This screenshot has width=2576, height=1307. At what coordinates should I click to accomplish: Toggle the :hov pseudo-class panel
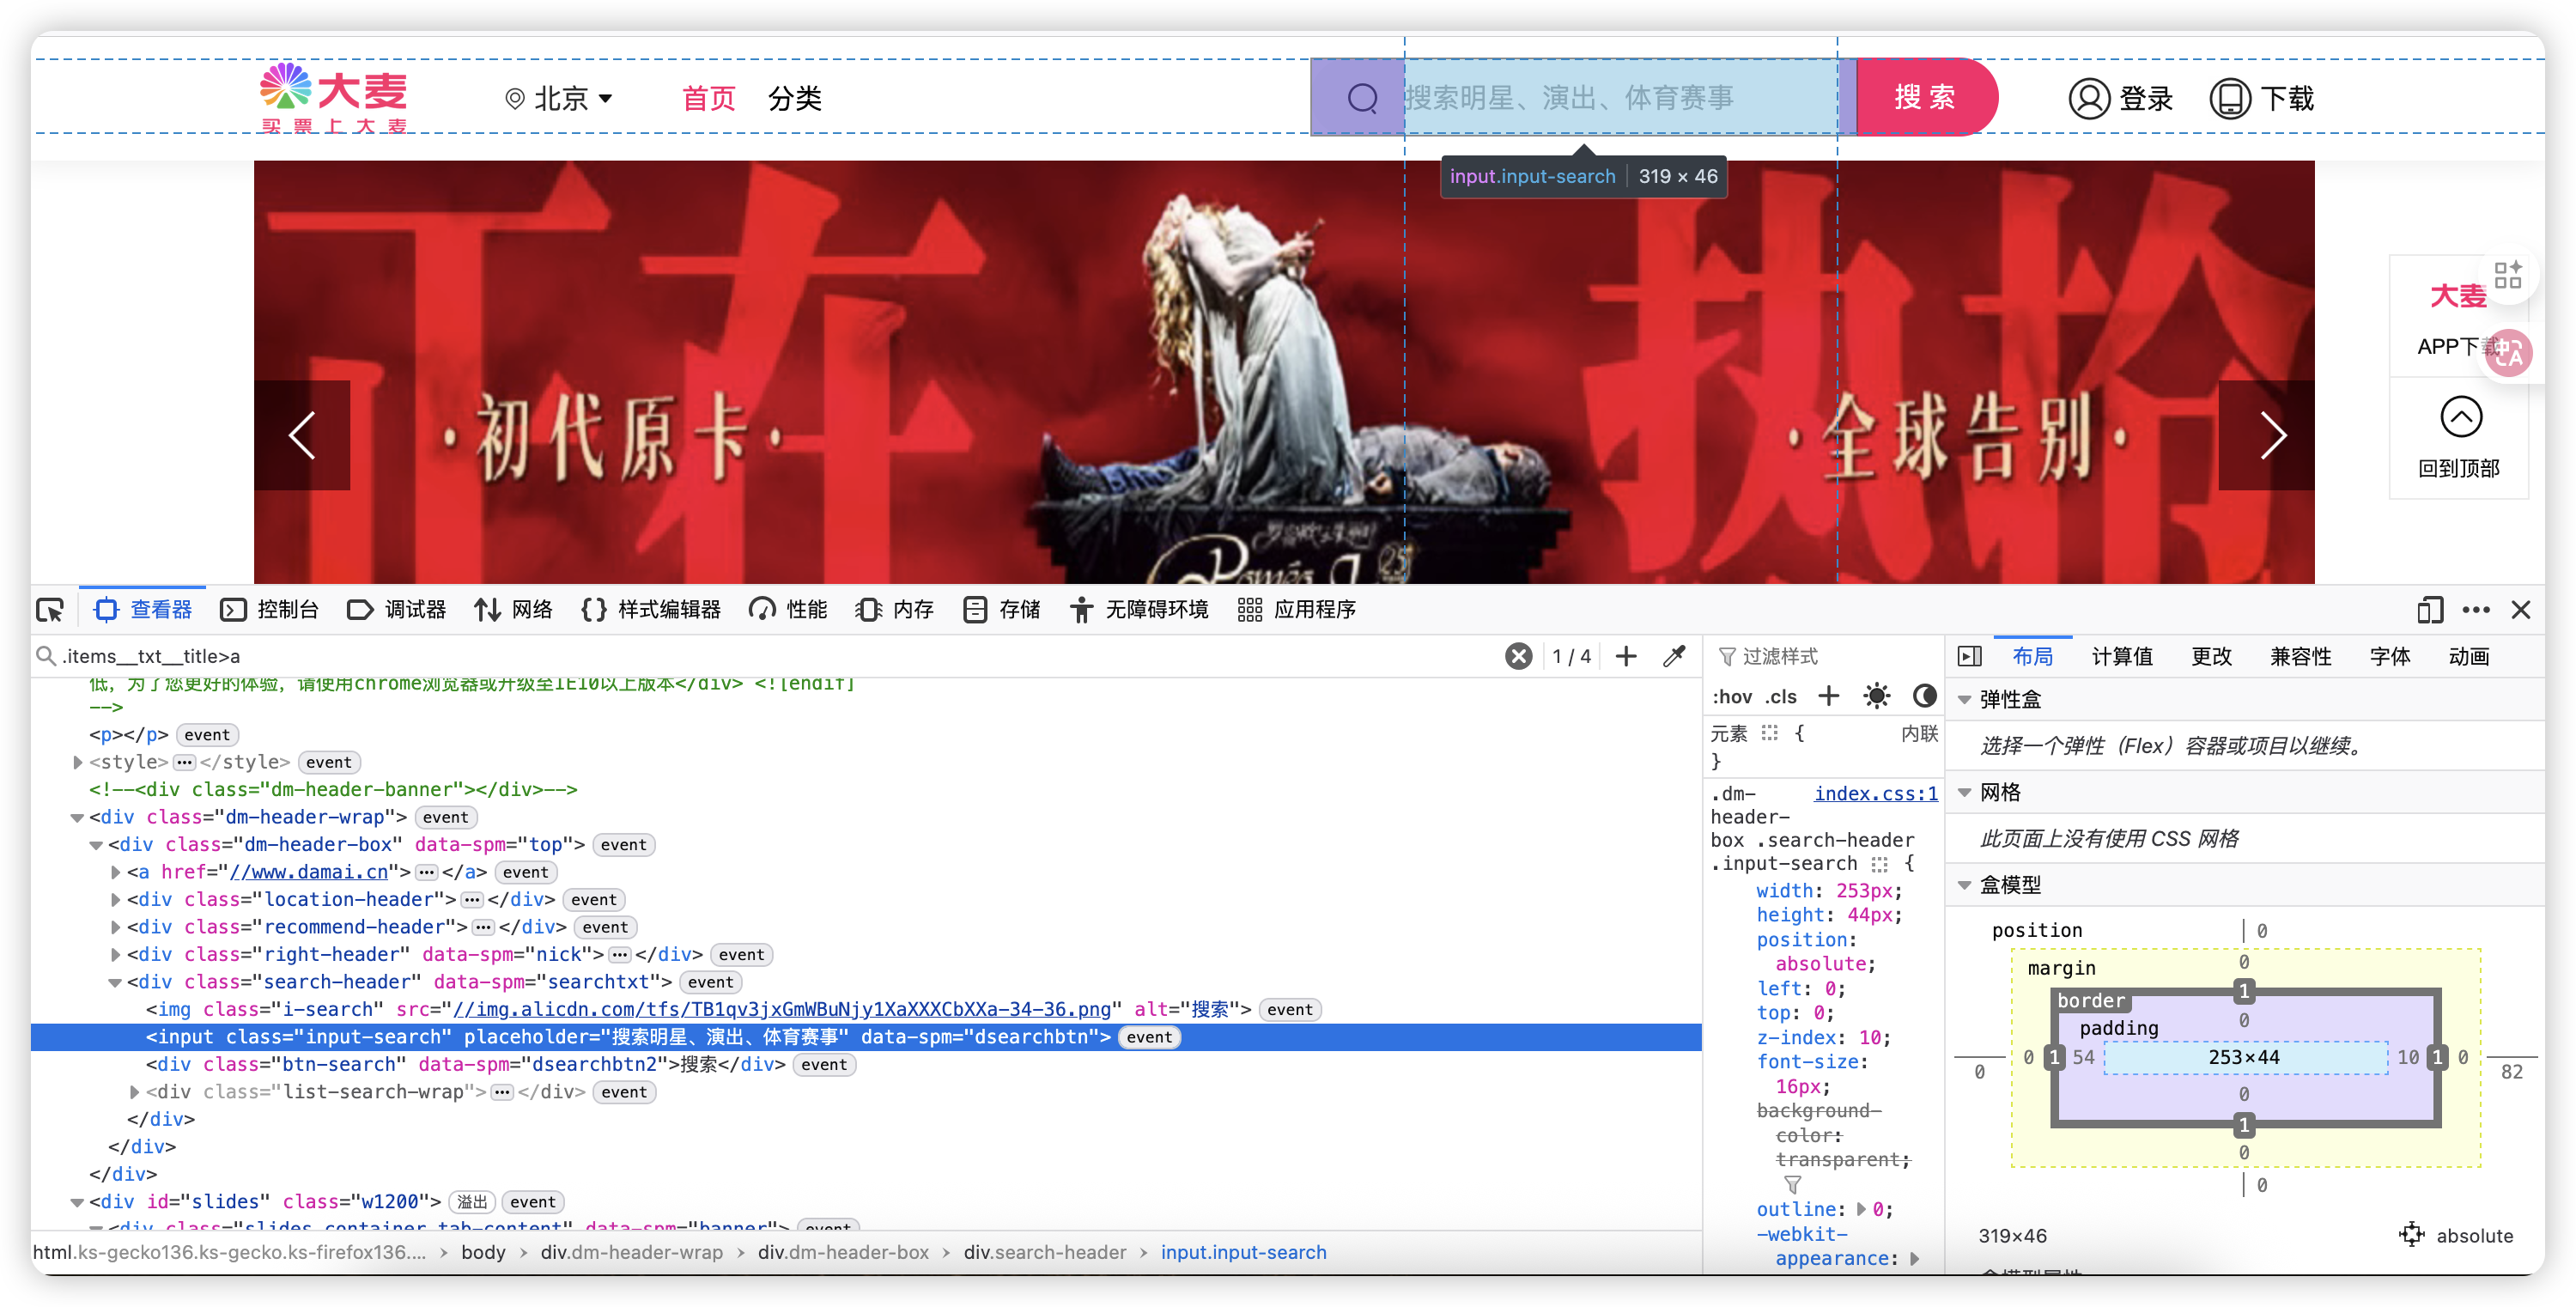(1732, 696)
